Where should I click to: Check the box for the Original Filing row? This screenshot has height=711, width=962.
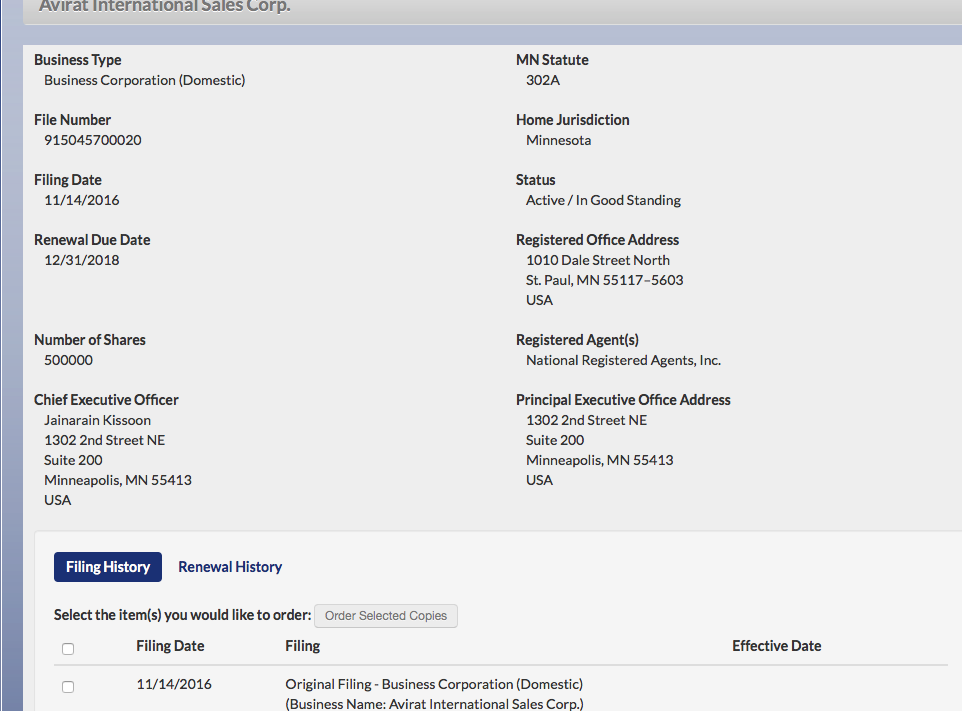click(68, 687)
